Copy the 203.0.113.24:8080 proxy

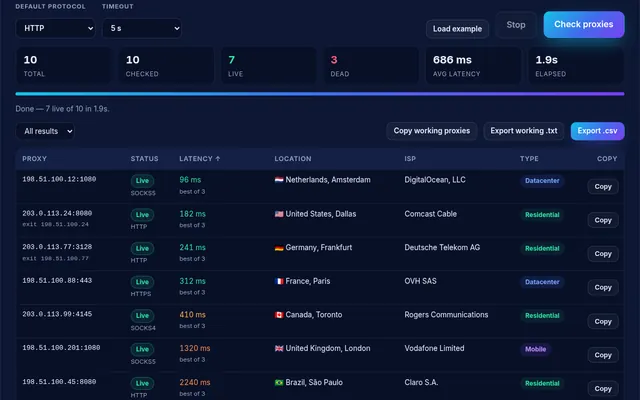tap(603, 220)
